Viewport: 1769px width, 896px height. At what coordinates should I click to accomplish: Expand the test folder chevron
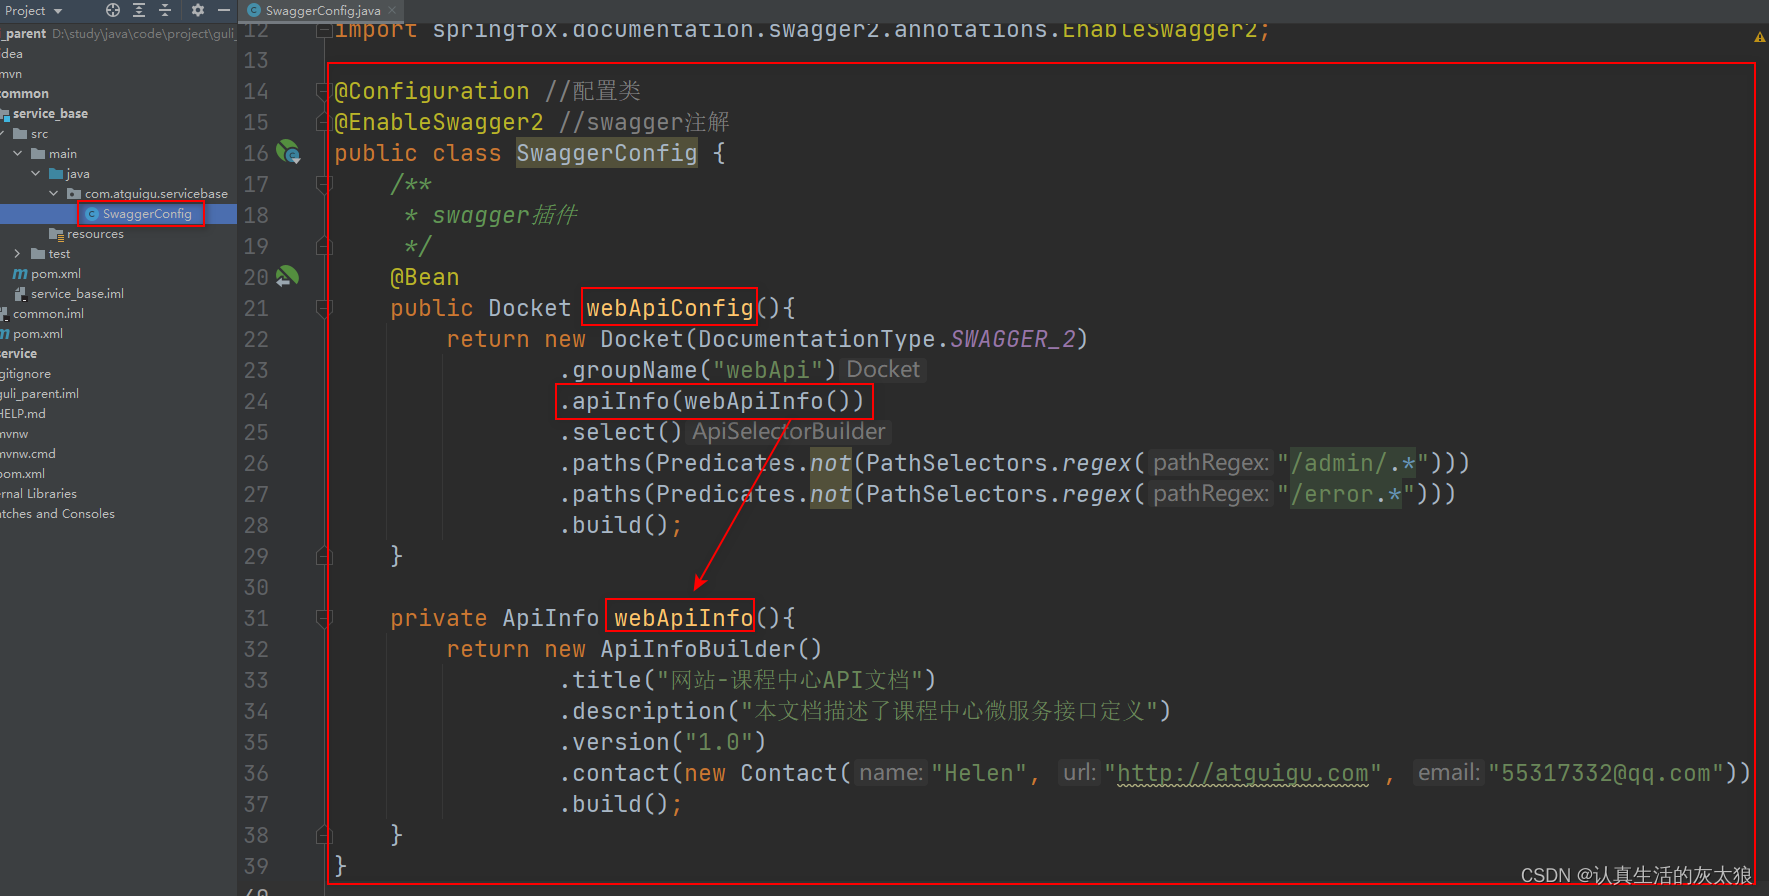18,253
